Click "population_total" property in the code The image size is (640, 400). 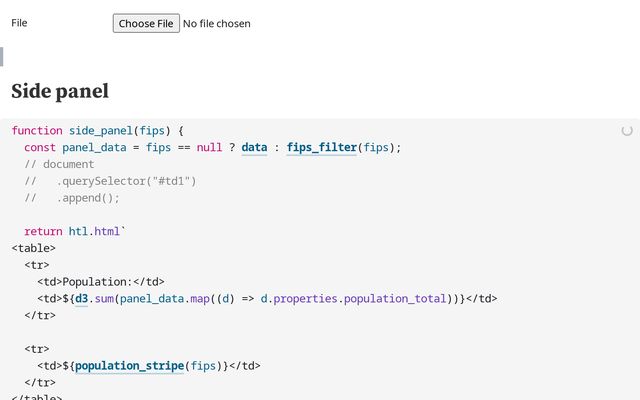pyautogui.click(x=396, y=298)
